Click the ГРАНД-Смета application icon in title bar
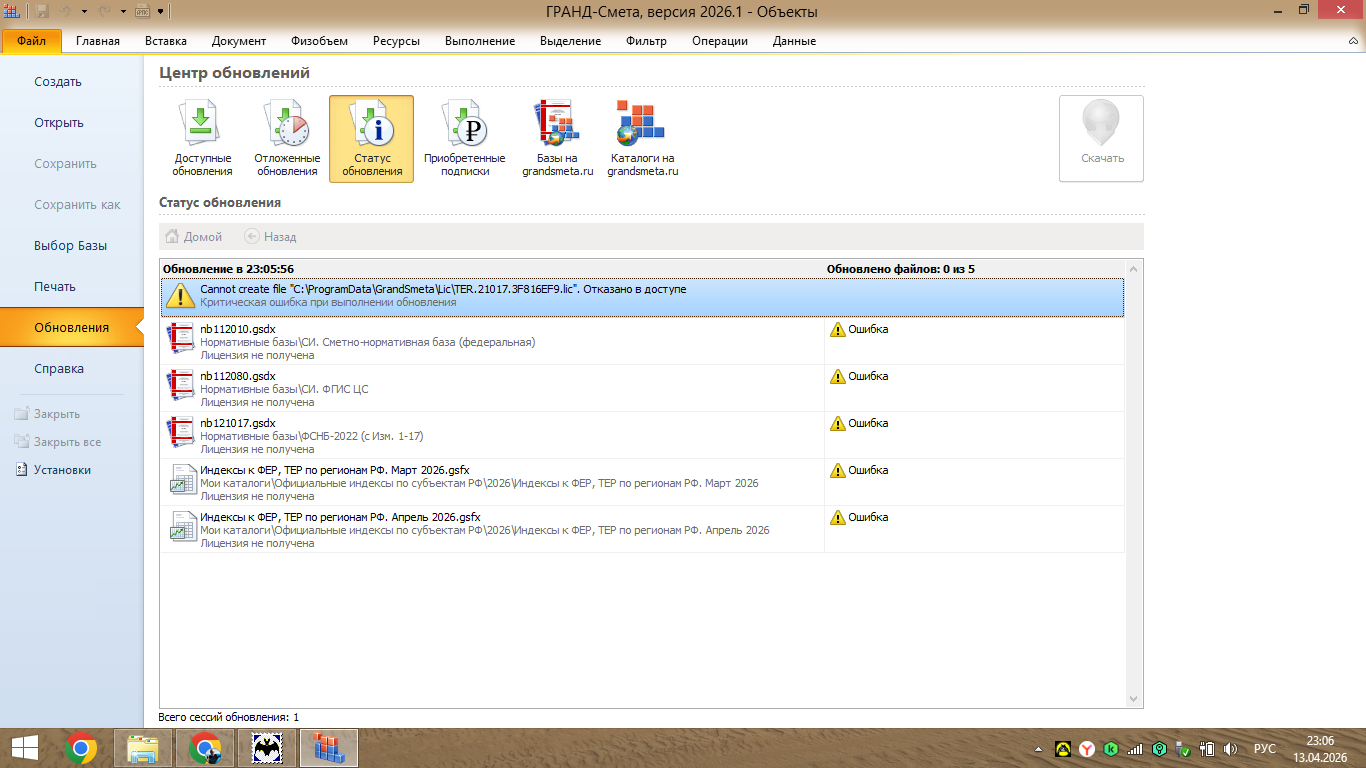The image size is (1366, 768). tap(12, 11)
